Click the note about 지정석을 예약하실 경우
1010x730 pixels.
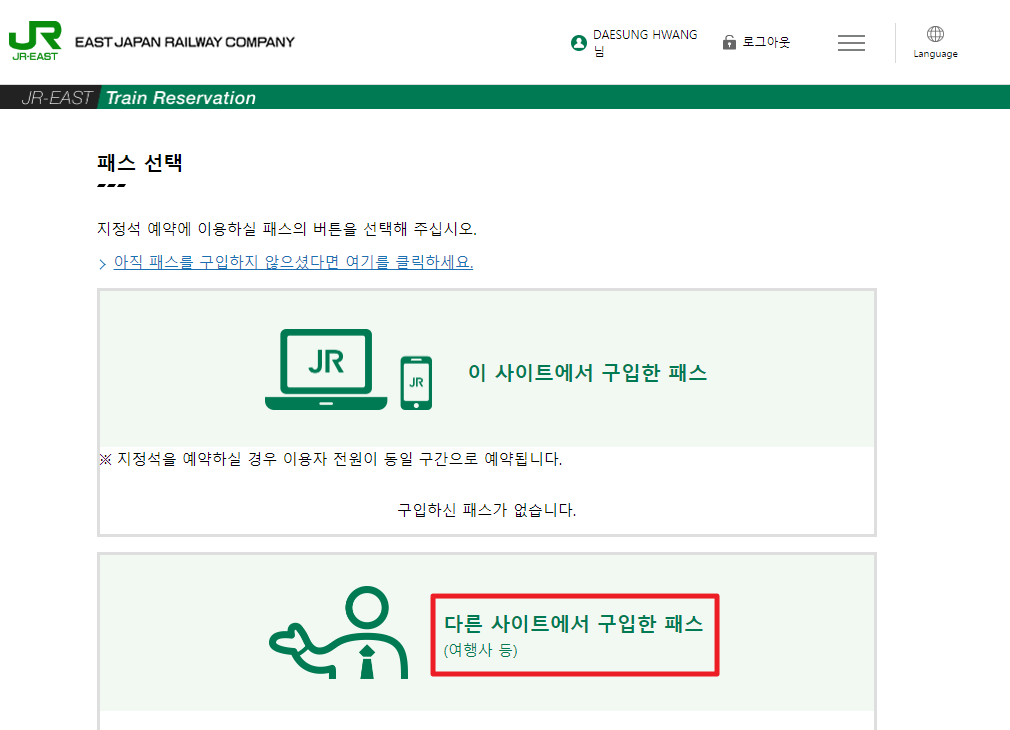pos(330,459)
